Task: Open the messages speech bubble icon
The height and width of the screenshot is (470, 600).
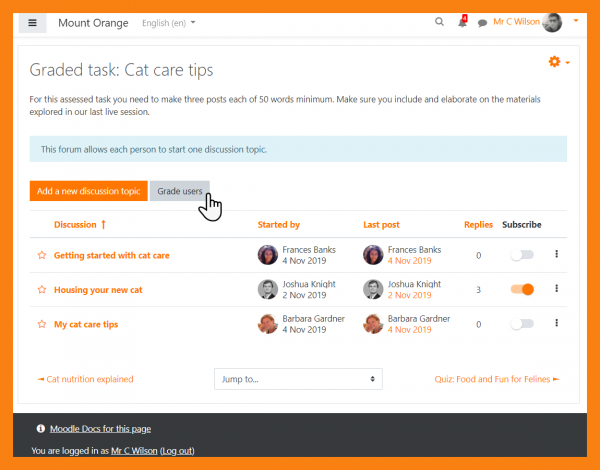Action: (482, 22)
